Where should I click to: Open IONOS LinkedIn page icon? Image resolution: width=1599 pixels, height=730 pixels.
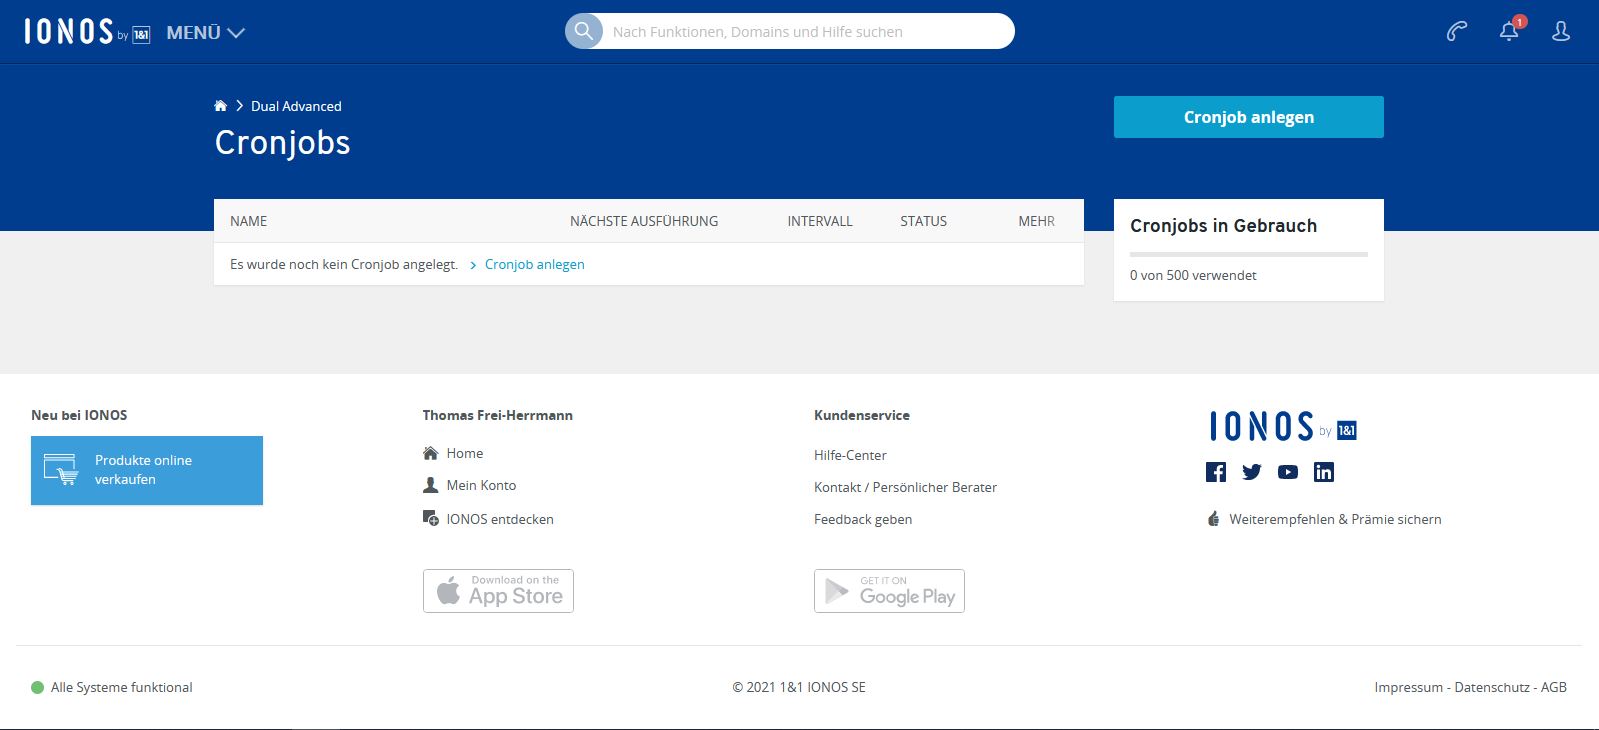[1324, 472]
